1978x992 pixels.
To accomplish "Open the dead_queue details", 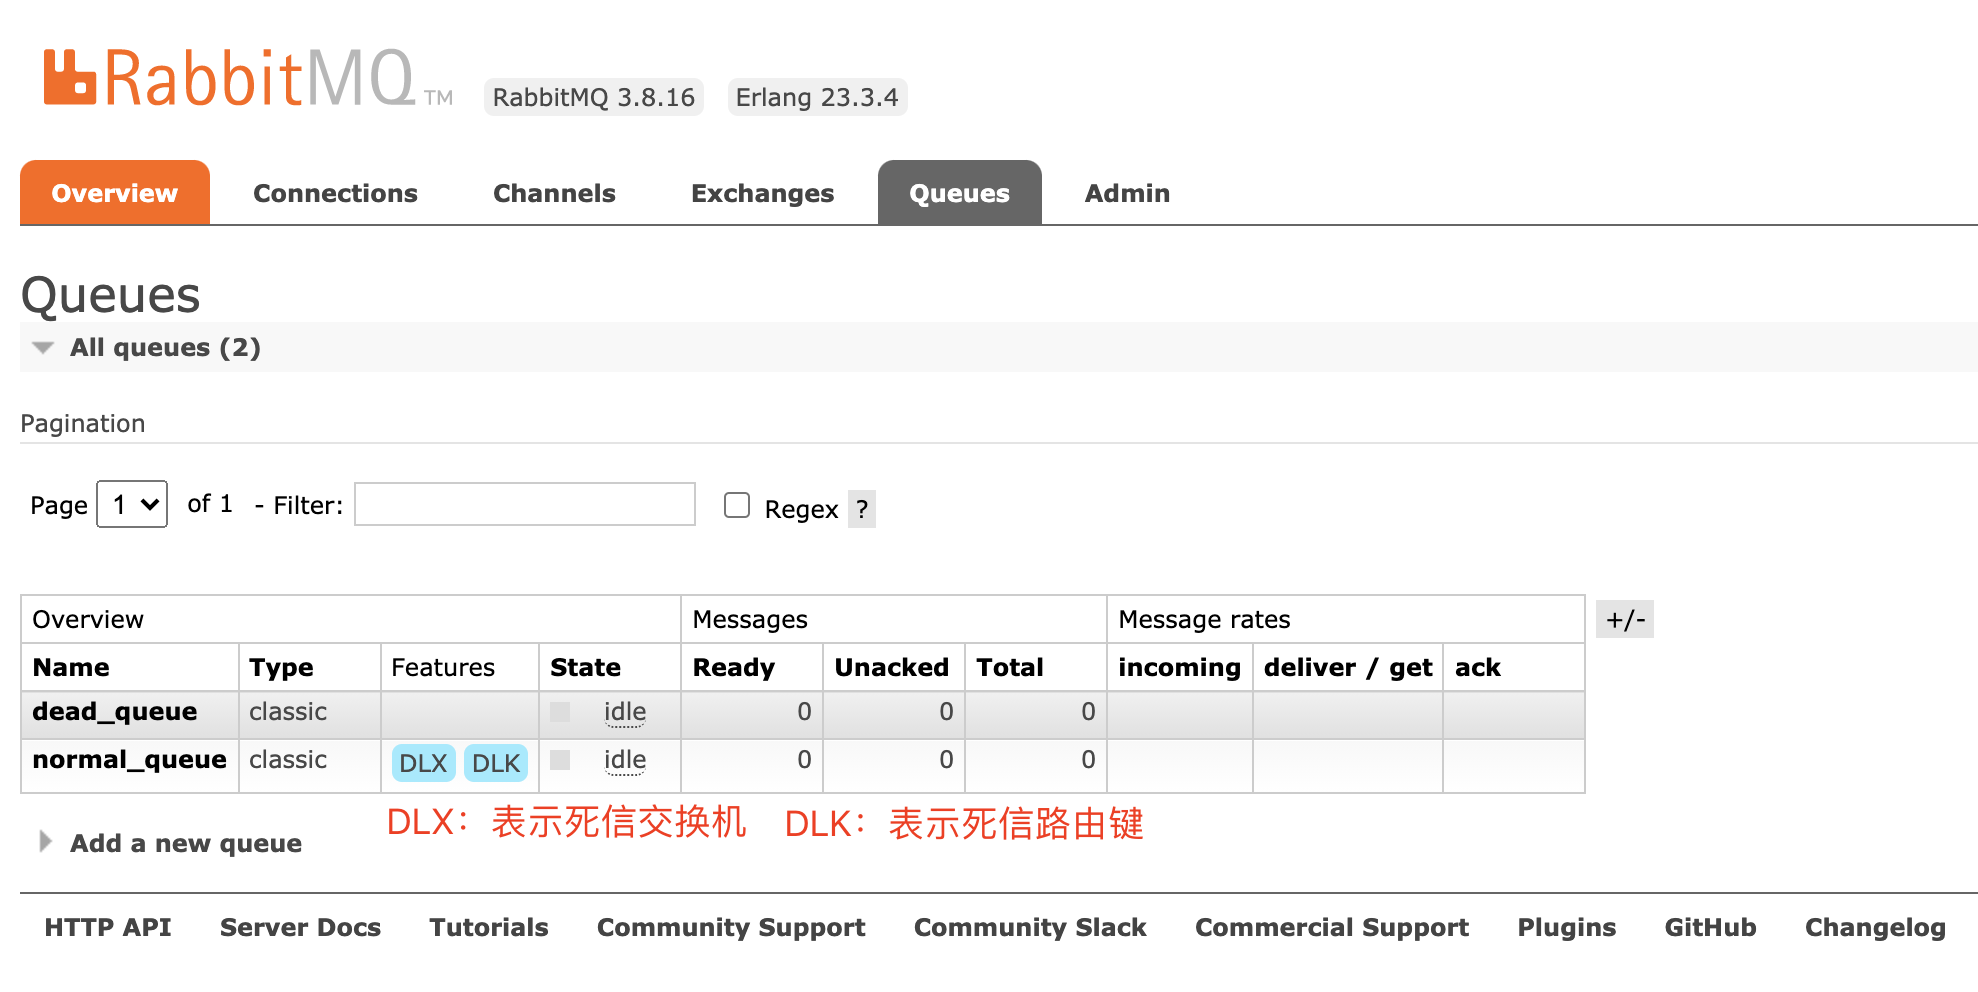I will click(114, 711).
